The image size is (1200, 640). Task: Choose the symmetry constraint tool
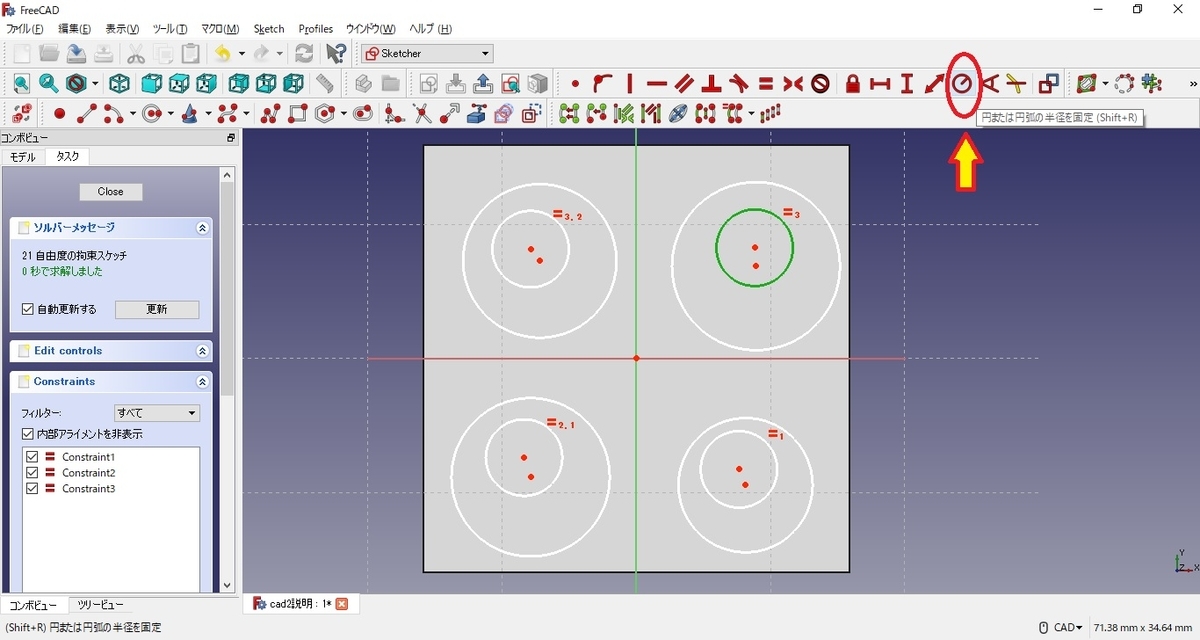pos(793,84)
